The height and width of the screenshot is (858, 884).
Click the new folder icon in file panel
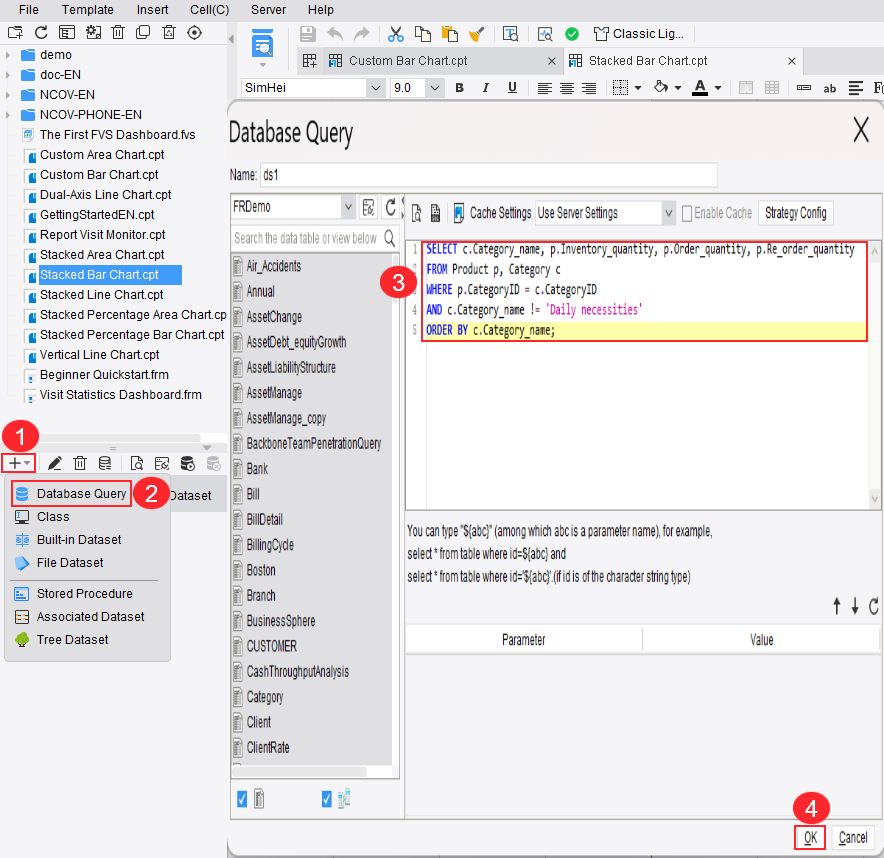pos(15,33)
